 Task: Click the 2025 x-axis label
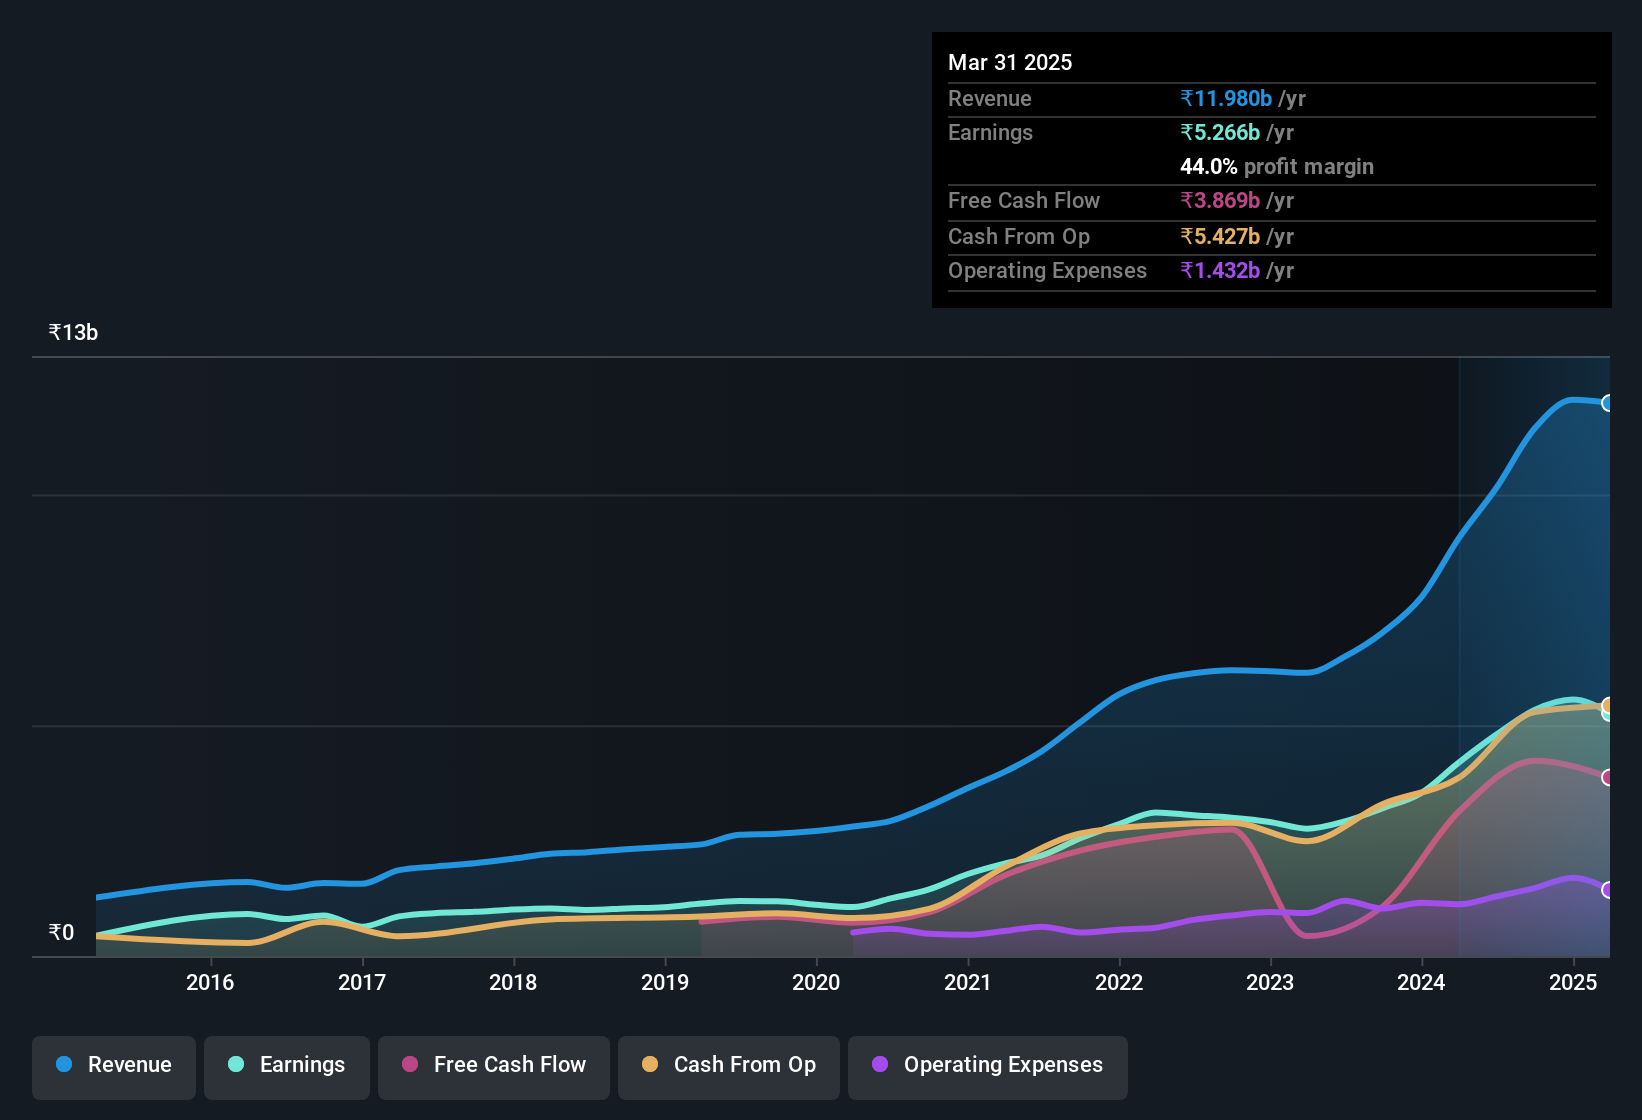(x=1573, y=982)
